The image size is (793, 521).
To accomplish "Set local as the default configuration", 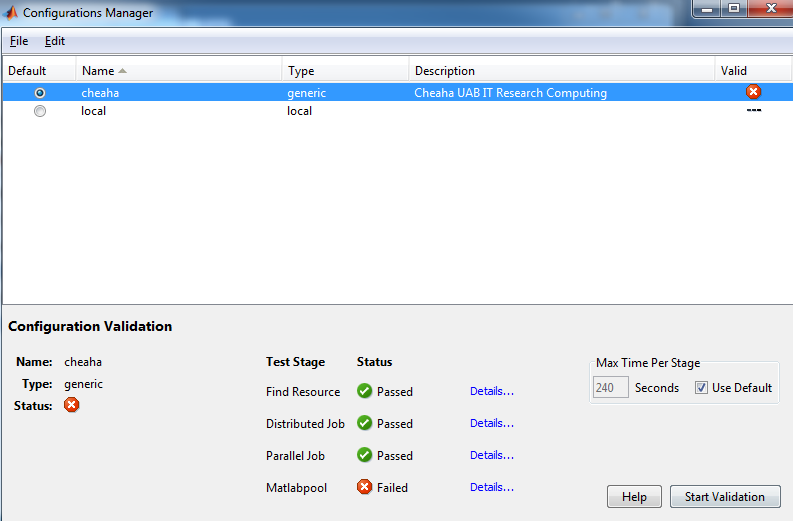I will pos(40,111).
